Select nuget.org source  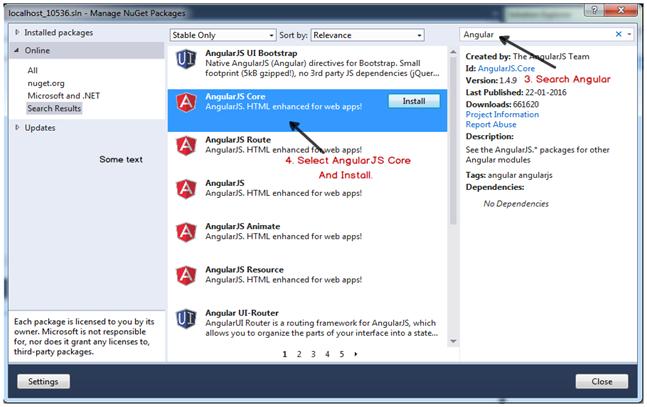(x=46, y=83)
